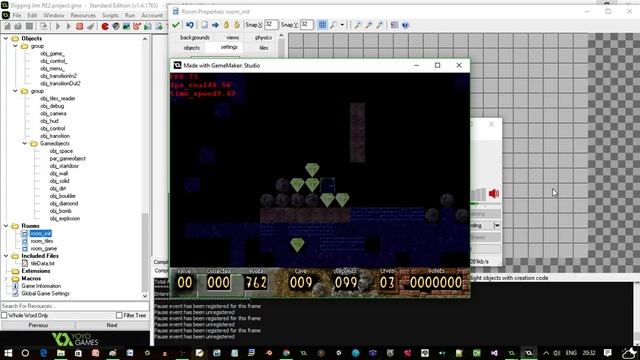Collapse the Objects folder in resource tree

(6, 38)
